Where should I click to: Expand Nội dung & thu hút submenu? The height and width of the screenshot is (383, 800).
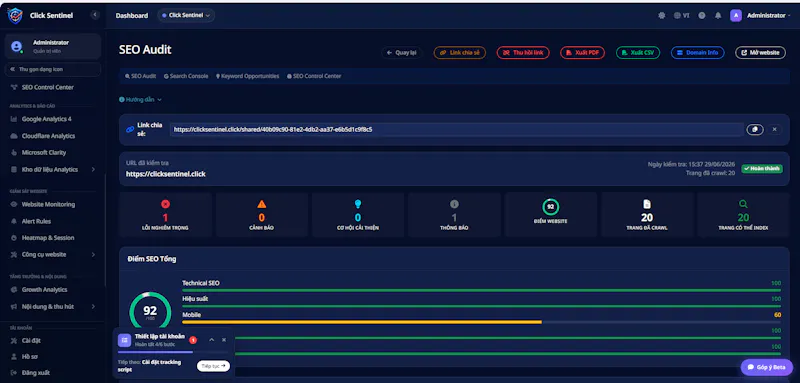pyautogui.click(x=53, y=307)
